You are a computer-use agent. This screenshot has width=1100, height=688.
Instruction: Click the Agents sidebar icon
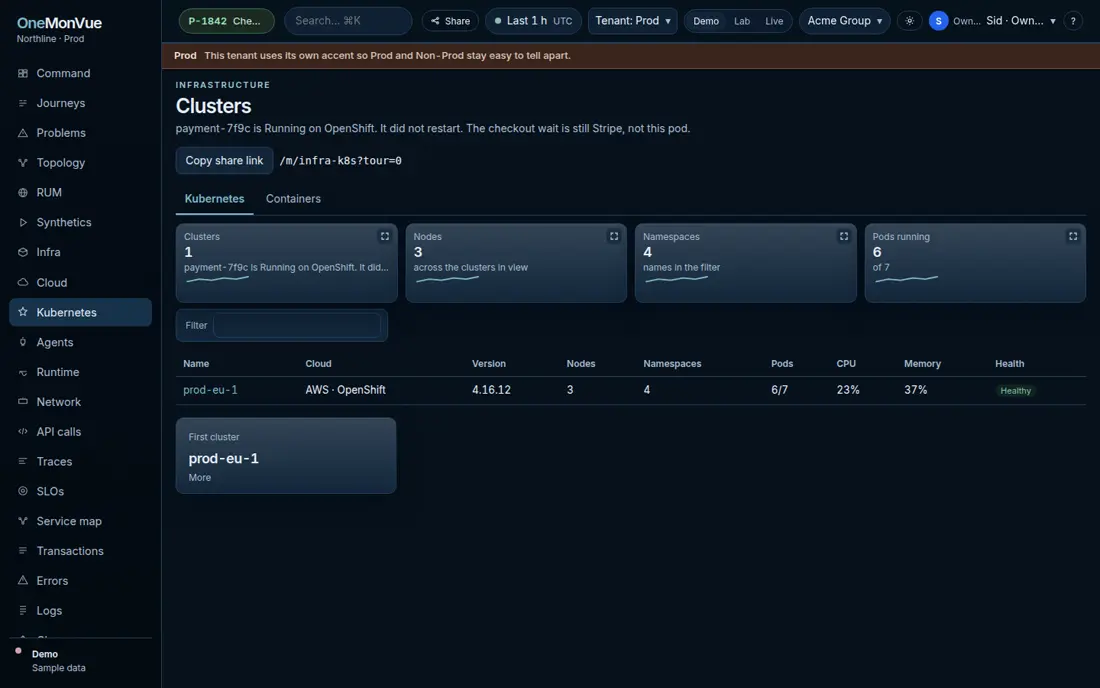point(22,342)
